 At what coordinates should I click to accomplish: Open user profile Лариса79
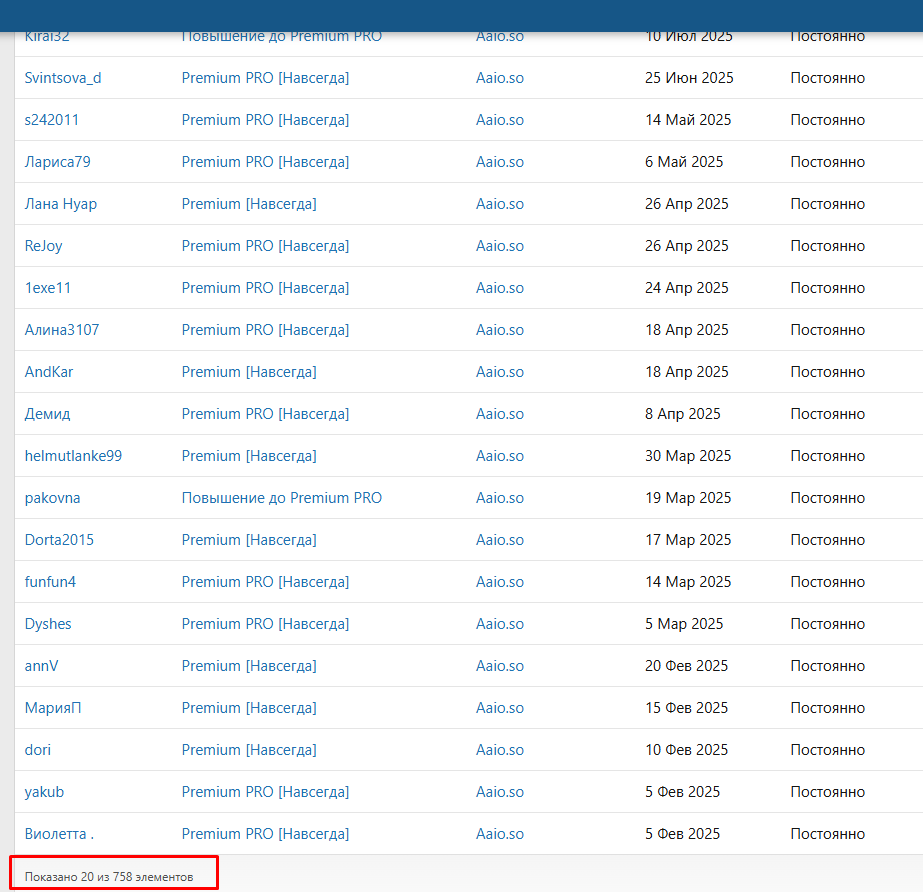[58, 161]
